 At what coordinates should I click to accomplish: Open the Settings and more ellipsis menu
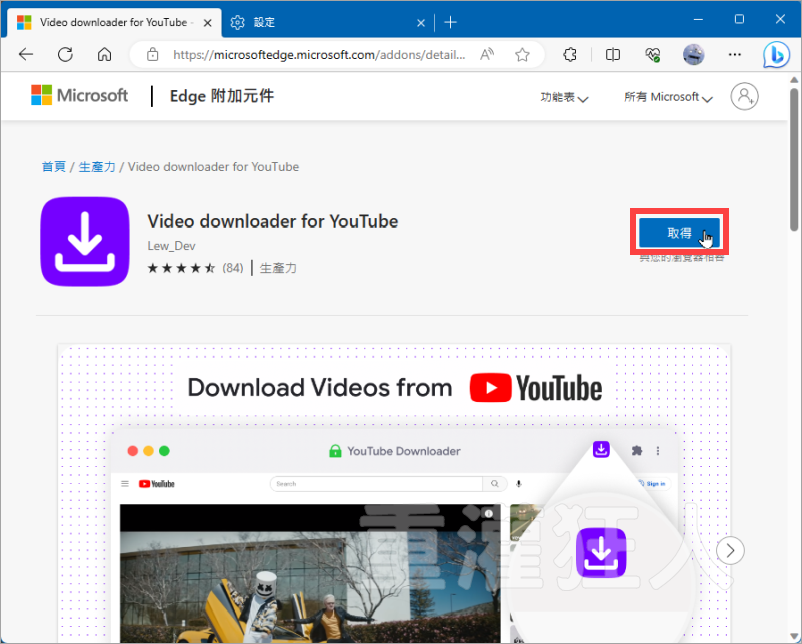[x=735, y=54]
